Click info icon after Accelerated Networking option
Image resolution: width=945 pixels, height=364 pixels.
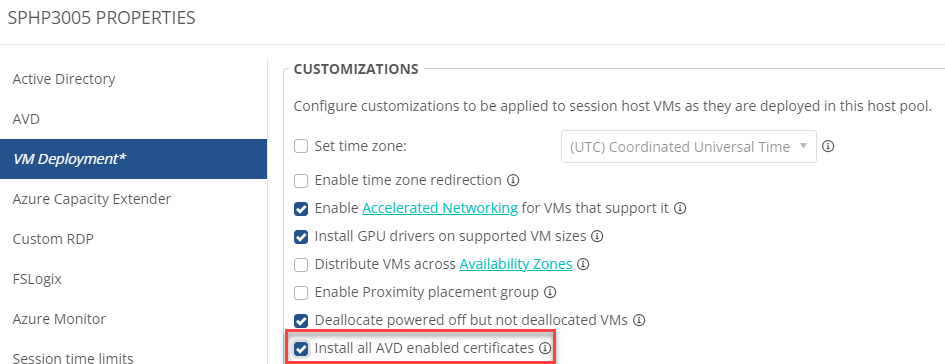680,209
